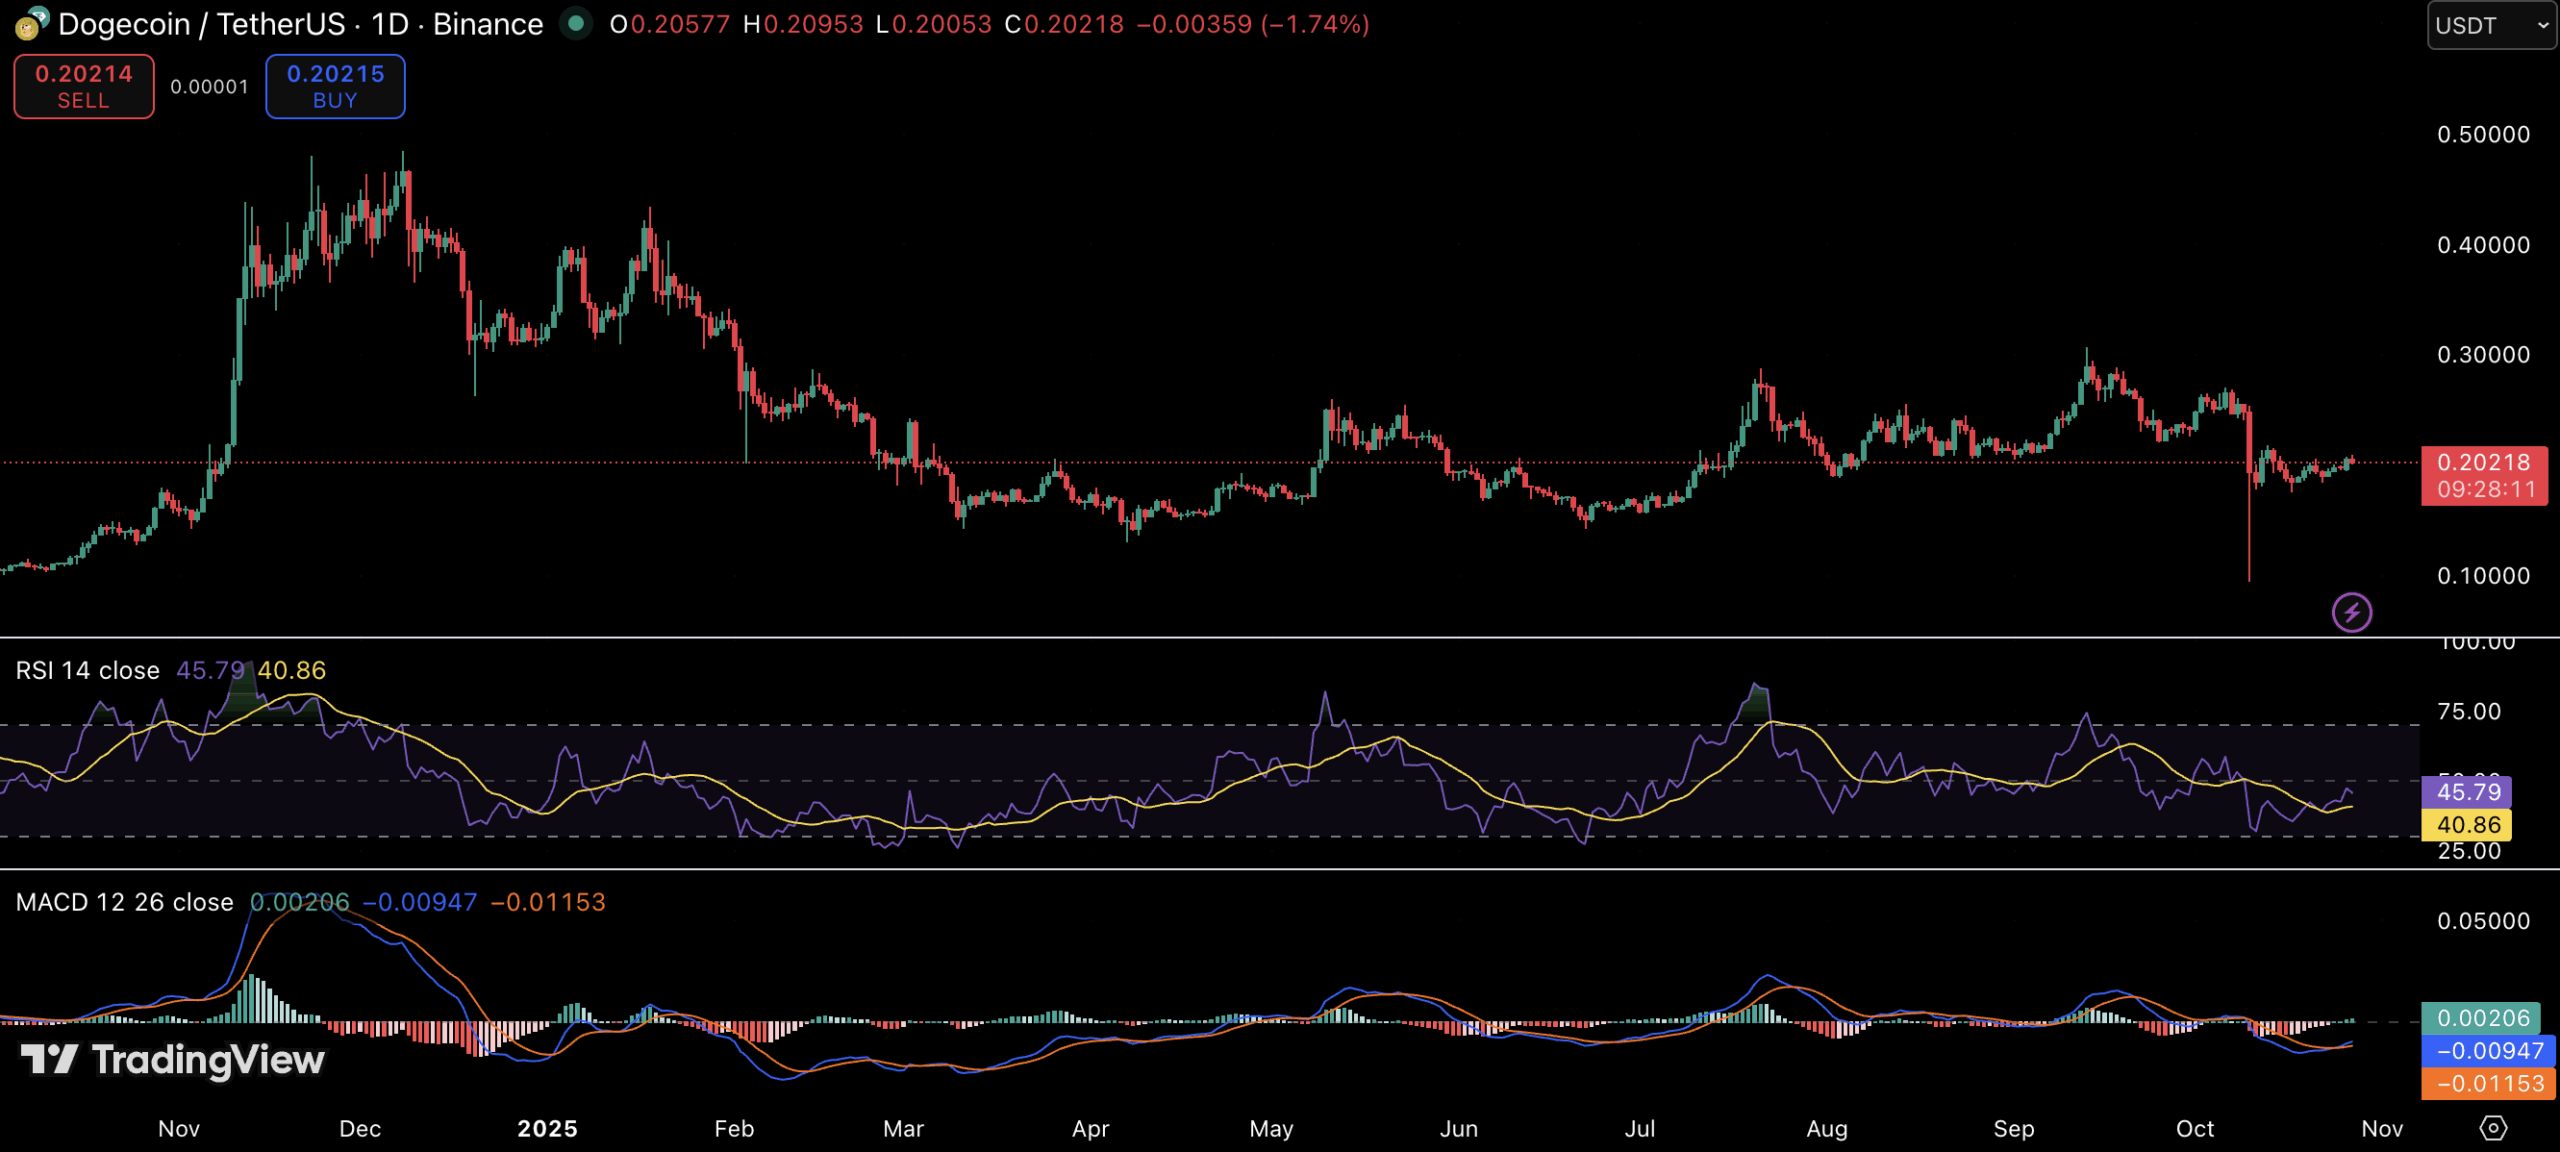Click the yellow 40.86 RSI average tag
2560x1152 pixels.
(x=2466, y=825)
